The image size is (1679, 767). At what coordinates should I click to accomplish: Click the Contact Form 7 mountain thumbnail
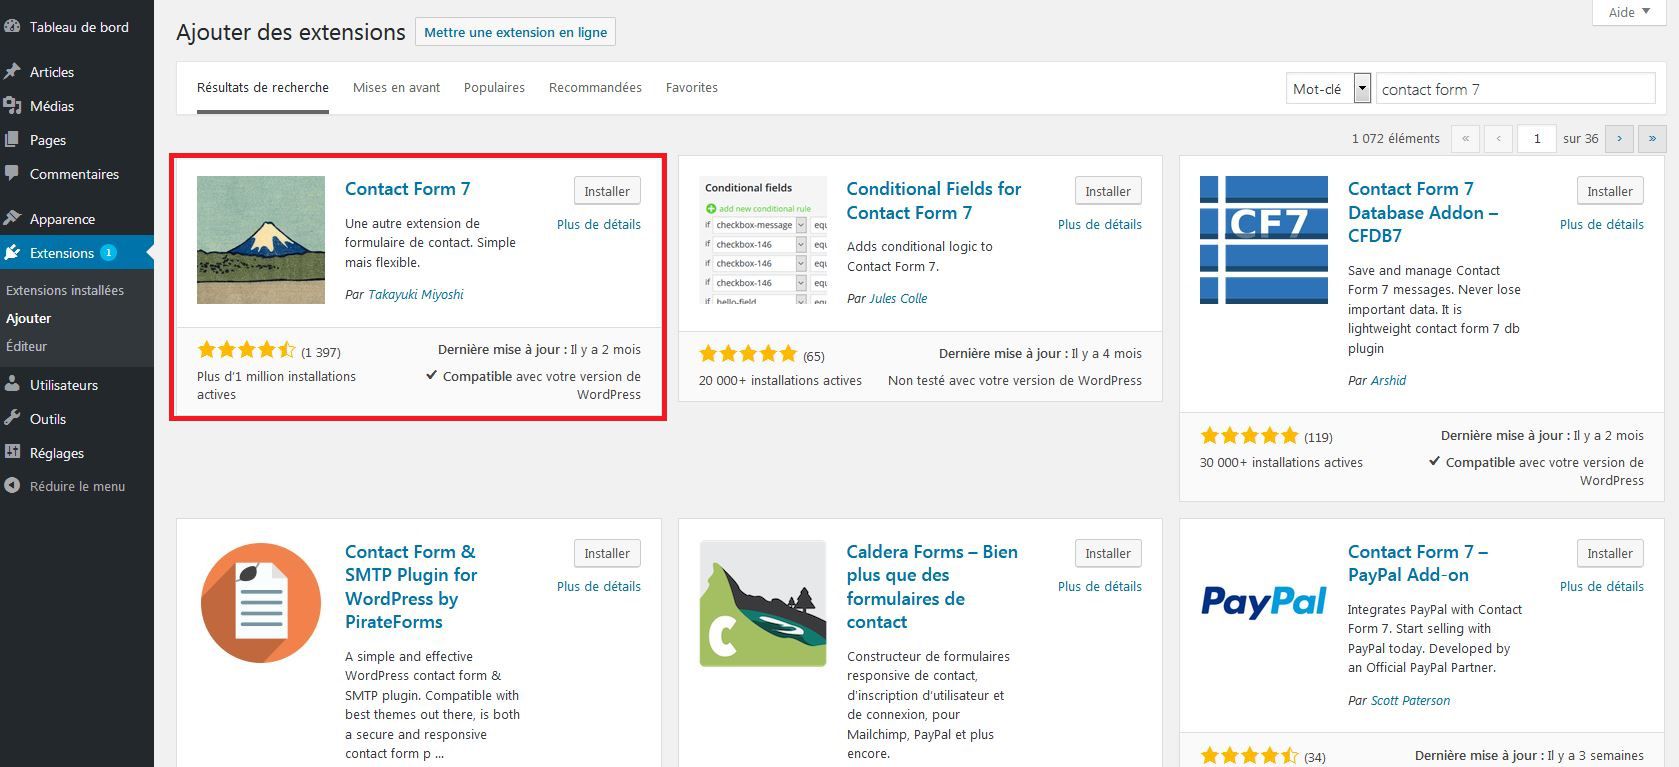(261, 240)
